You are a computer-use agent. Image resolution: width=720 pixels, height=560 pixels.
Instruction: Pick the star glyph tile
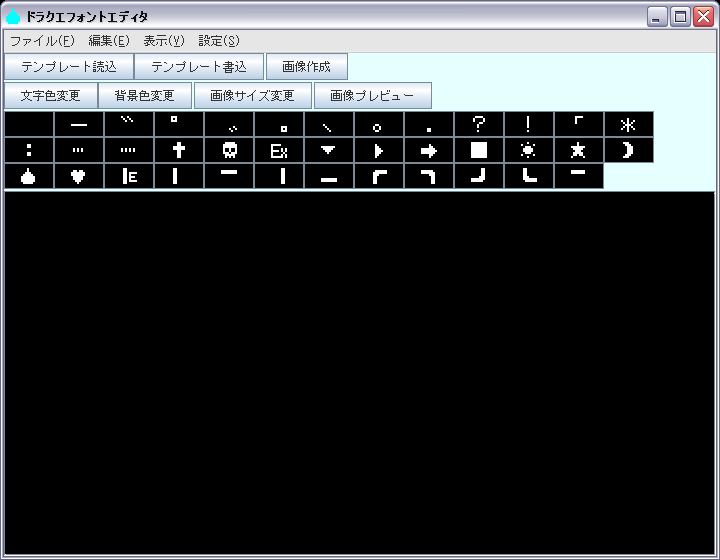pos(579,150)
